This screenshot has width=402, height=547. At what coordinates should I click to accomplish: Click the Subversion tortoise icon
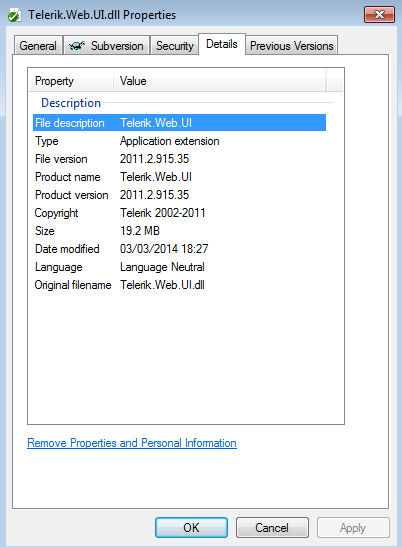tap(77, 45)
